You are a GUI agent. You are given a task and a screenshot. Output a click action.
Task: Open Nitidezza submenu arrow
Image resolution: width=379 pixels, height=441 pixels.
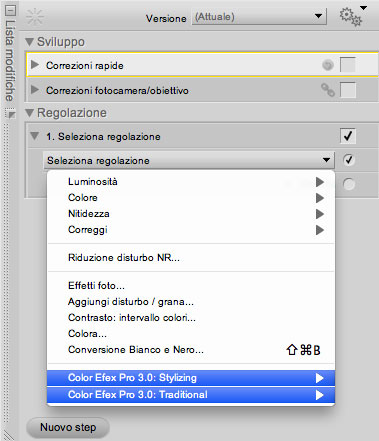tap(320, 214)
